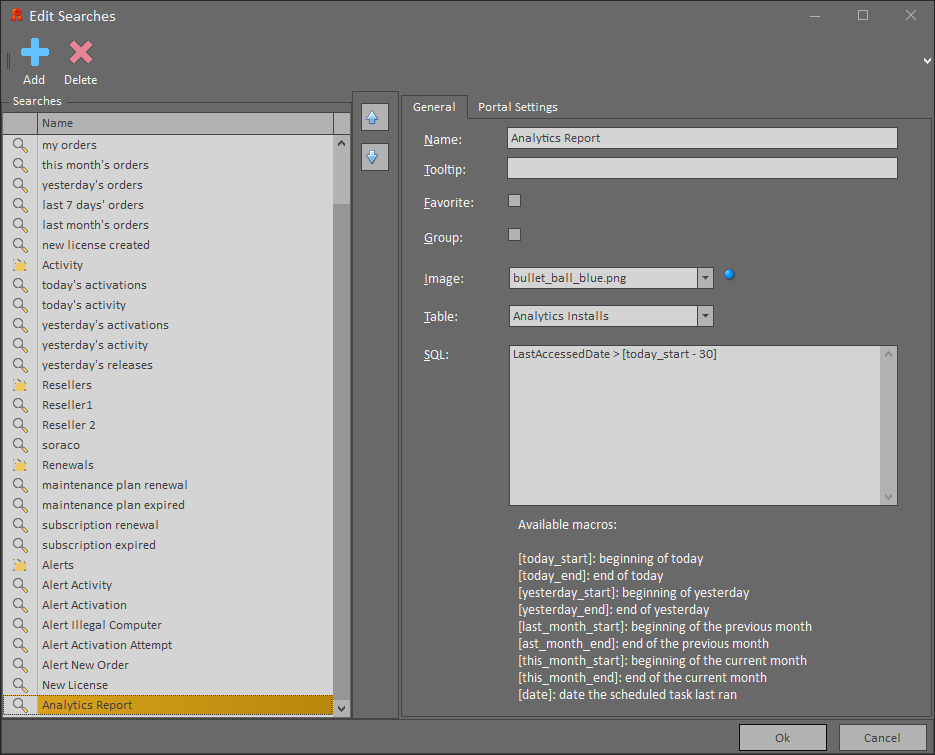Image resolution: width=935 pixels, height=755 pixels.
Task: Switch to the Portal Settings tab
Action: click(517, 107)
